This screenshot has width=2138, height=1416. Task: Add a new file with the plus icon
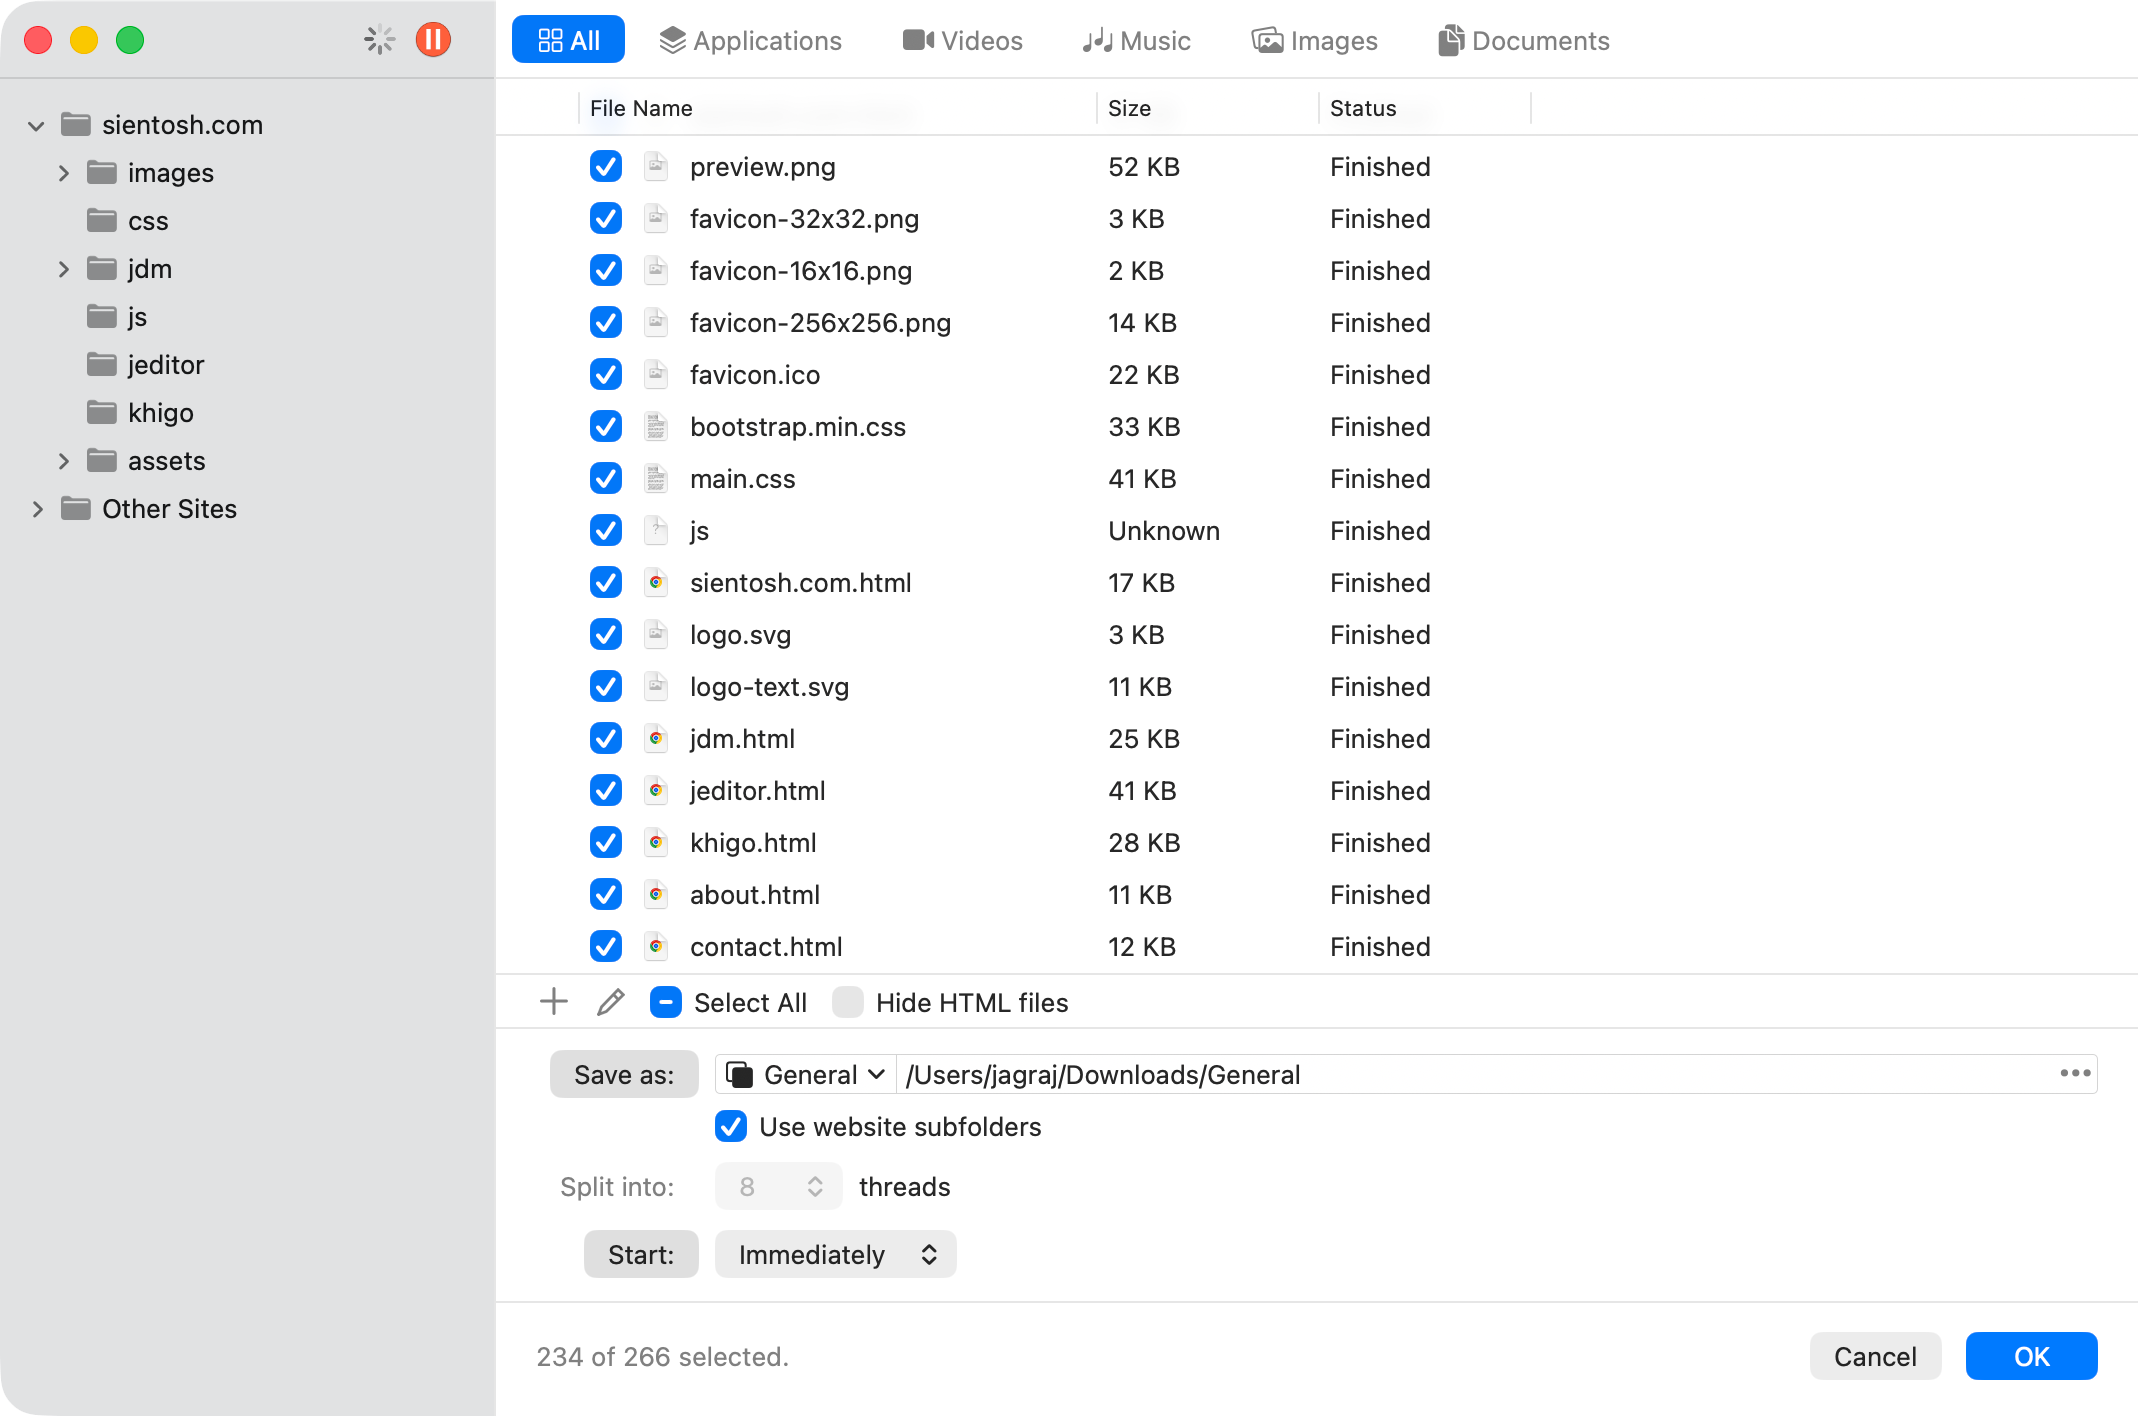[553, 1001]
